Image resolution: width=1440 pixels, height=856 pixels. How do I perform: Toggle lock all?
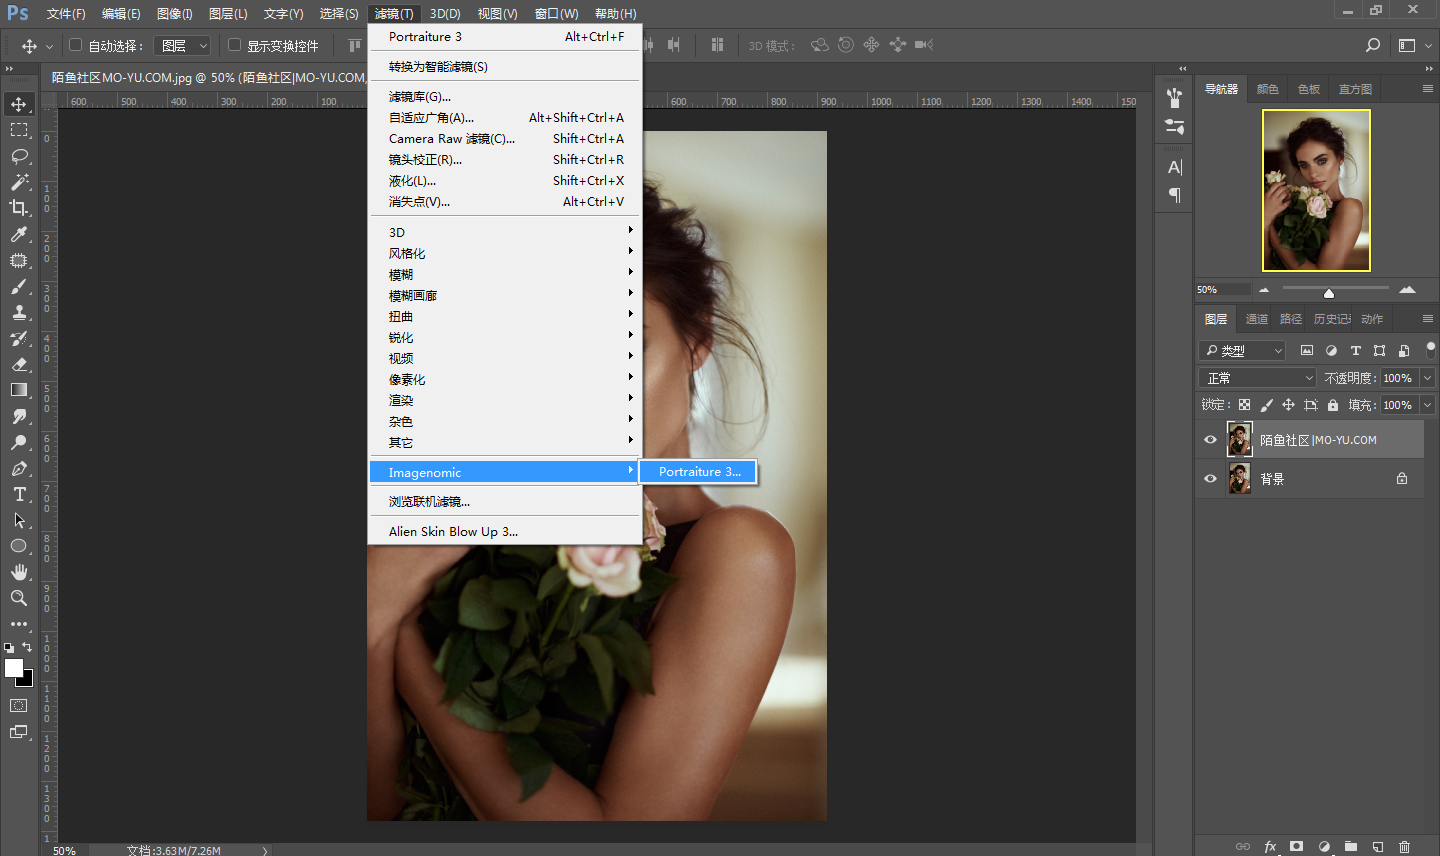[x=1333, y=405]
